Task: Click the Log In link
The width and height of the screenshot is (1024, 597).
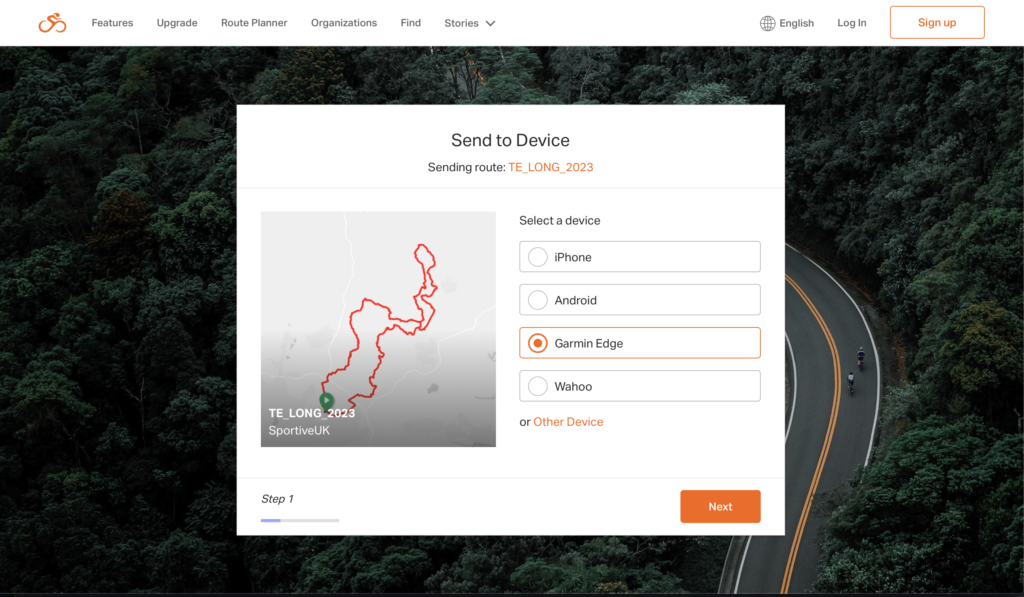Action: (852, 23)
